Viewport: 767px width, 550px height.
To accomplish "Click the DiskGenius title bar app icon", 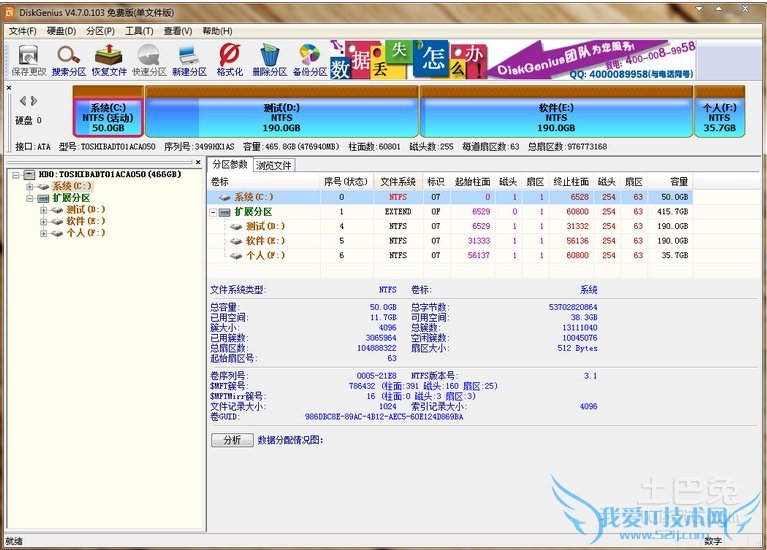I will click(10, 12).
